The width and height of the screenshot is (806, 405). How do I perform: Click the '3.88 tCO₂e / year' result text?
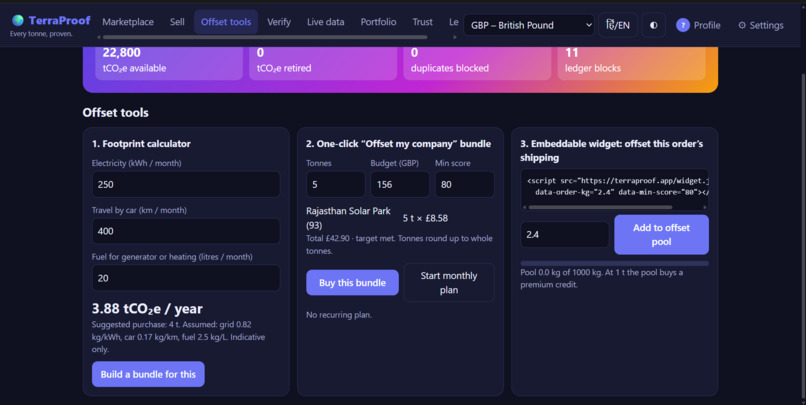[147, 309]
